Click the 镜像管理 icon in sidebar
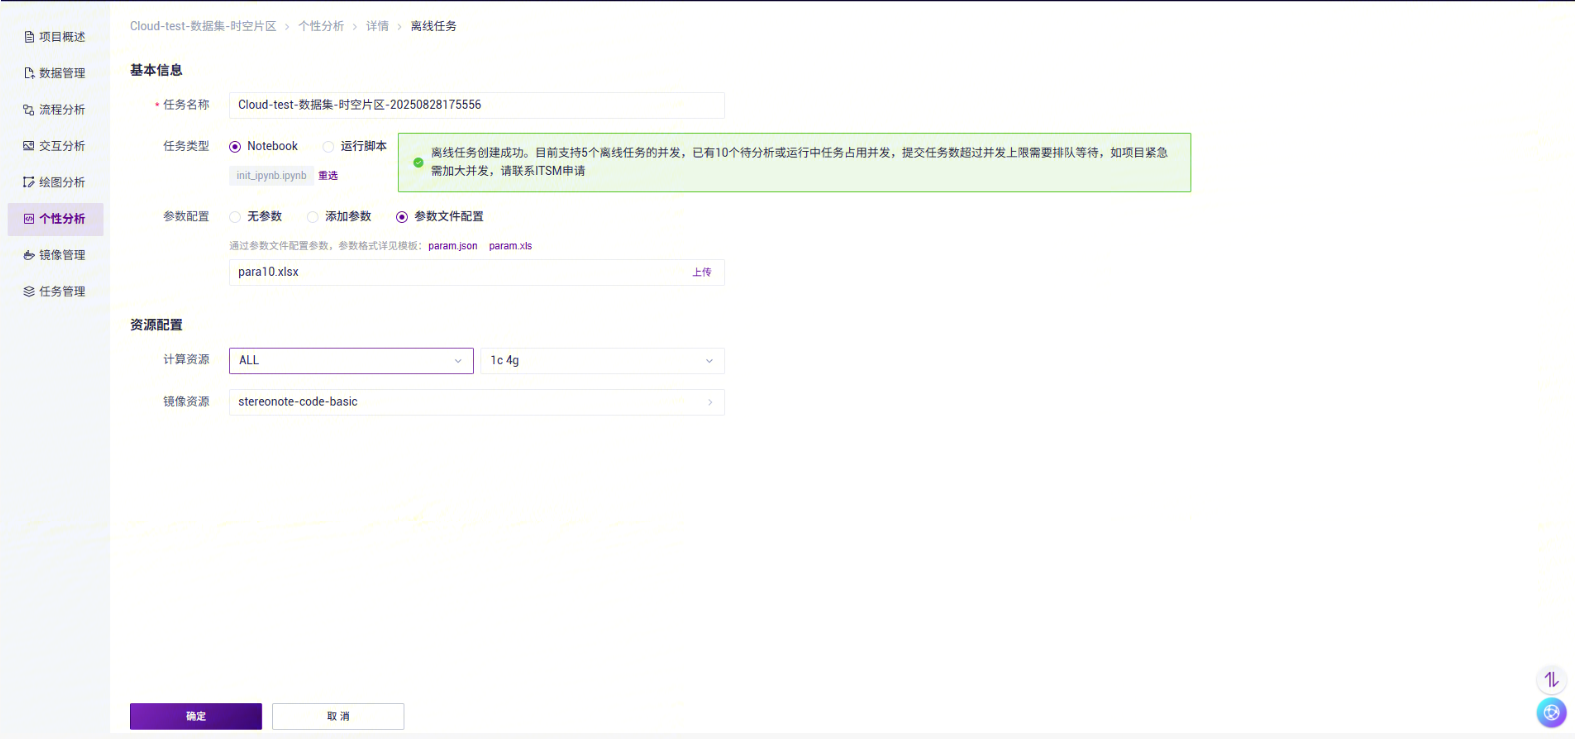 29,255
